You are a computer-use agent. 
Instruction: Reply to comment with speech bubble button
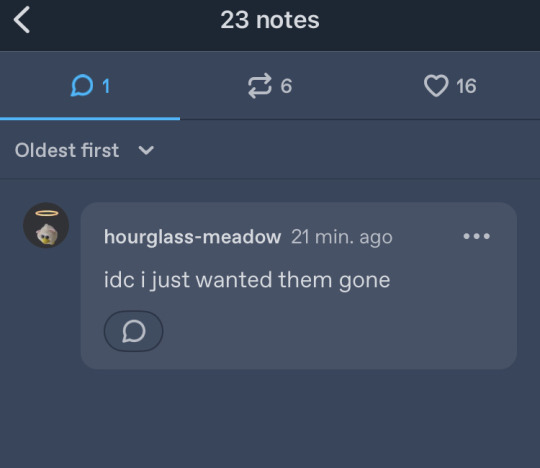coord(134,331)
